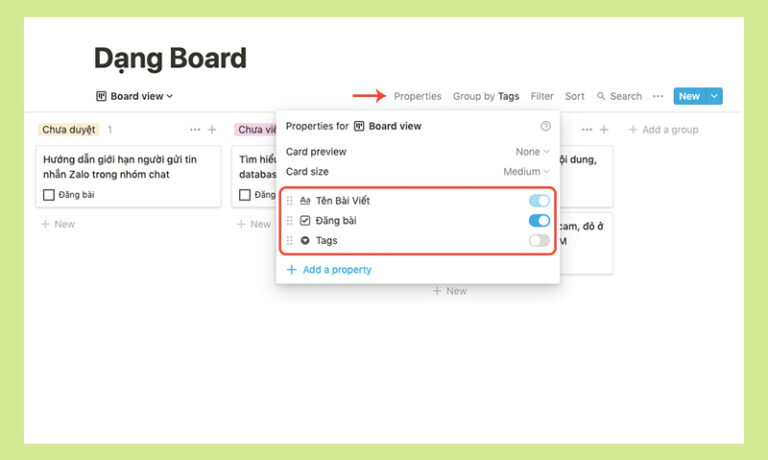Enable the Tags property switch
The image size is (768, 460).
(x=539, y=241)
